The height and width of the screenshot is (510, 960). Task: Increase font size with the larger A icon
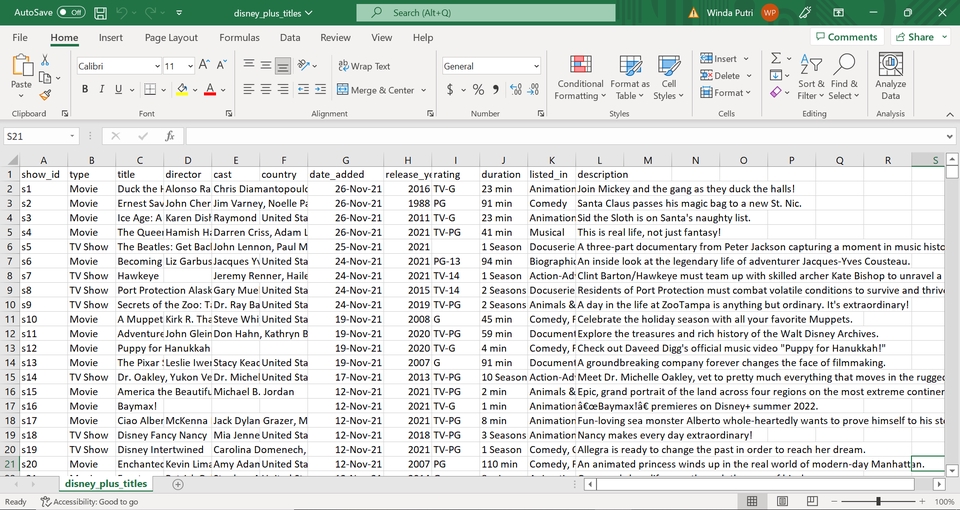[x=205, y=66]
